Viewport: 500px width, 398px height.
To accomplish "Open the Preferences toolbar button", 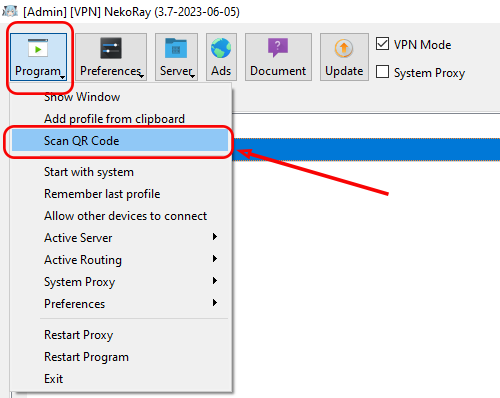I will tap(111, 57).
